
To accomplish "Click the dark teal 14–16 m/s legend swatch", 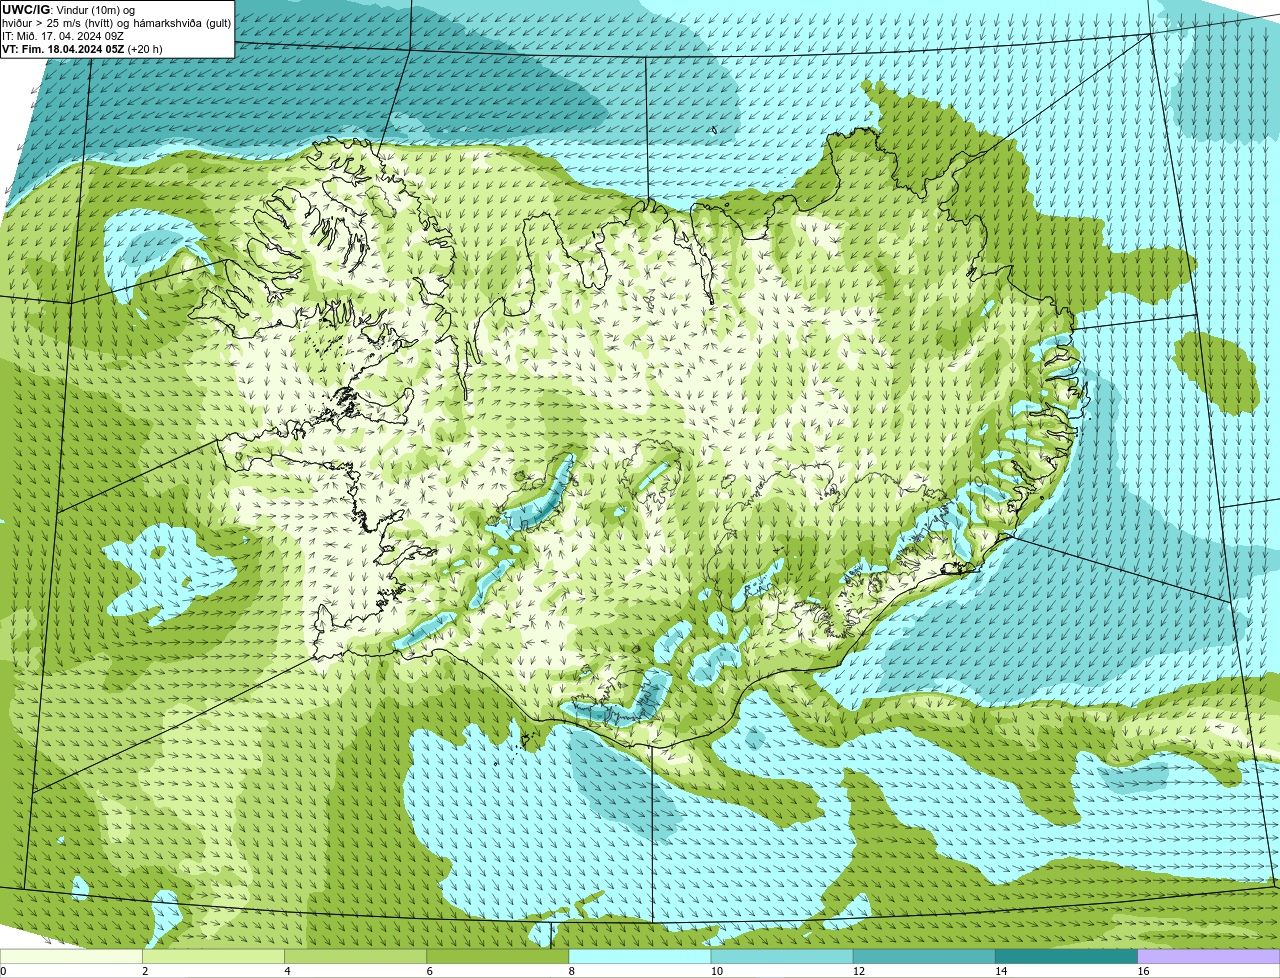I will pos(1067,956).
